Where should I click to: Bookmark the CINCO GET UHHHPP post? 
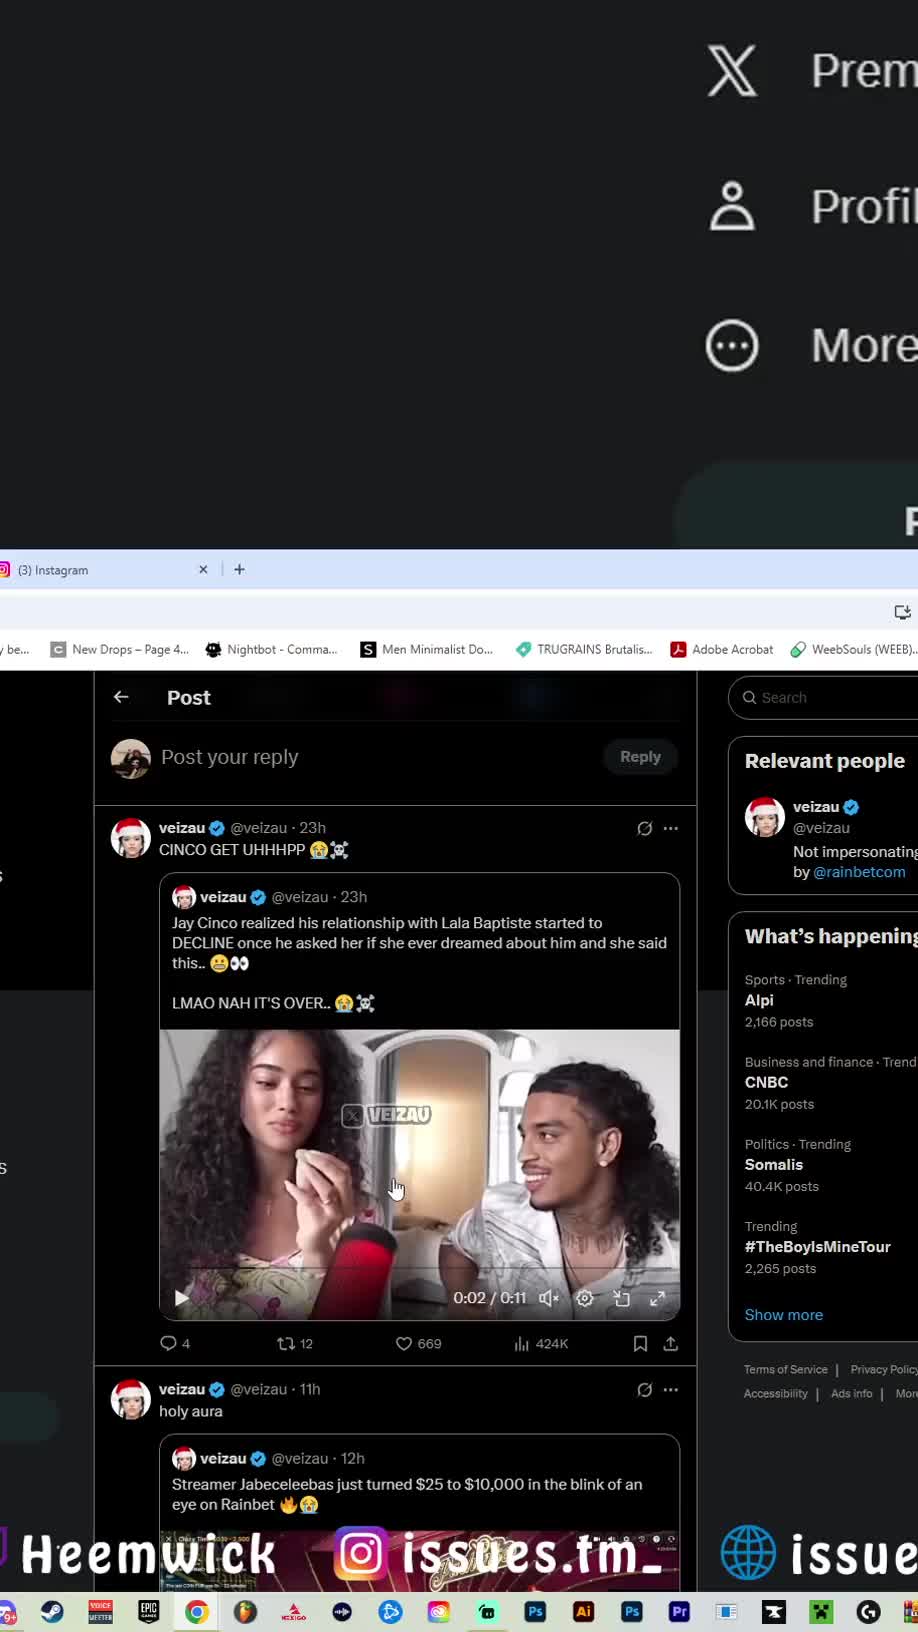pos(641,1343)
